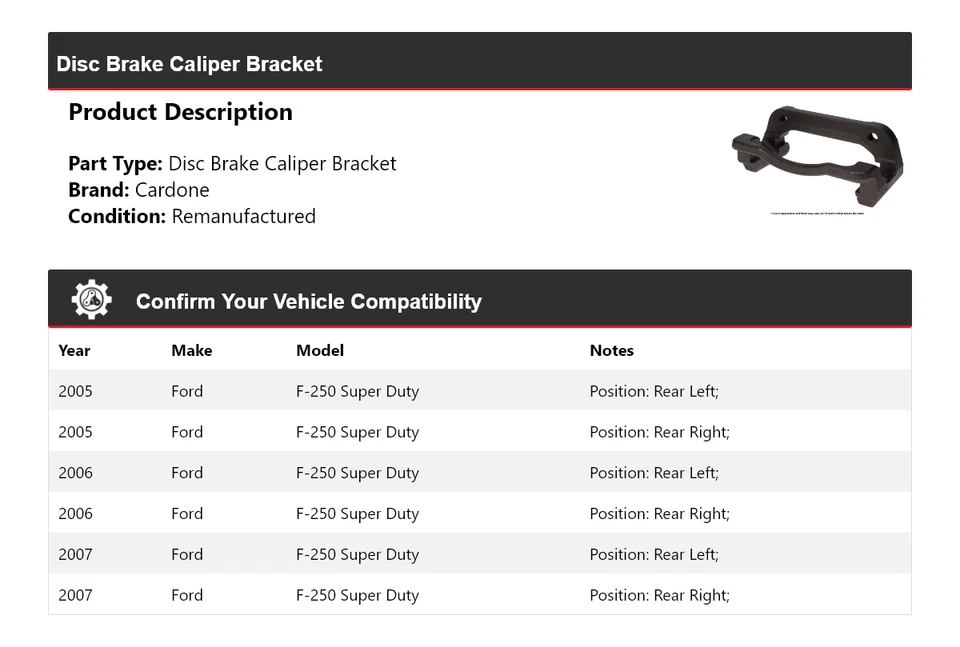Click Ford in the first table row

click(x=187, y=391)
